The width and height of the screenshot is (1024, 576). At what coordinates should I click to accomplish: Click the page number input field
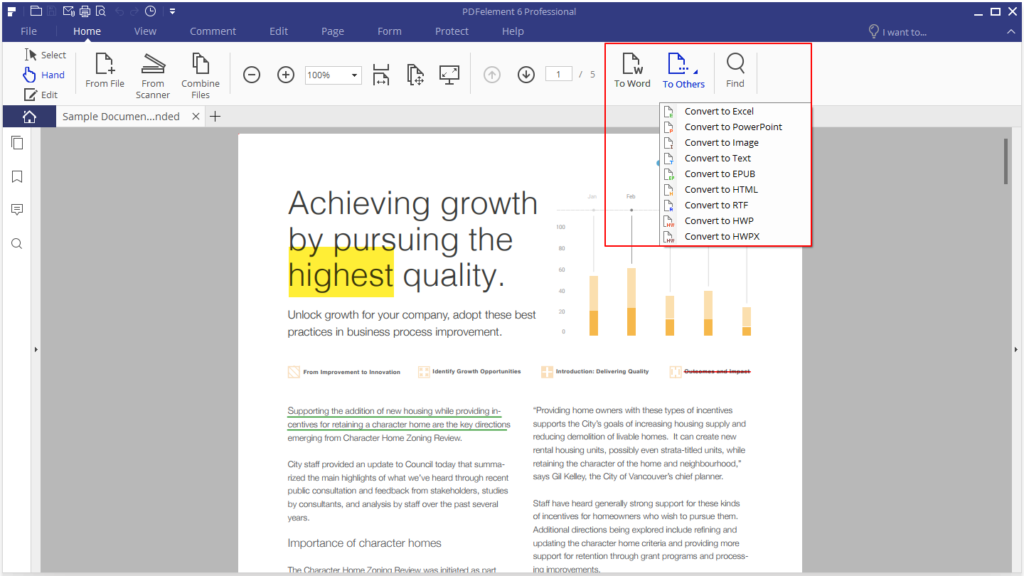pyautogui.click(x=559, y=75)
